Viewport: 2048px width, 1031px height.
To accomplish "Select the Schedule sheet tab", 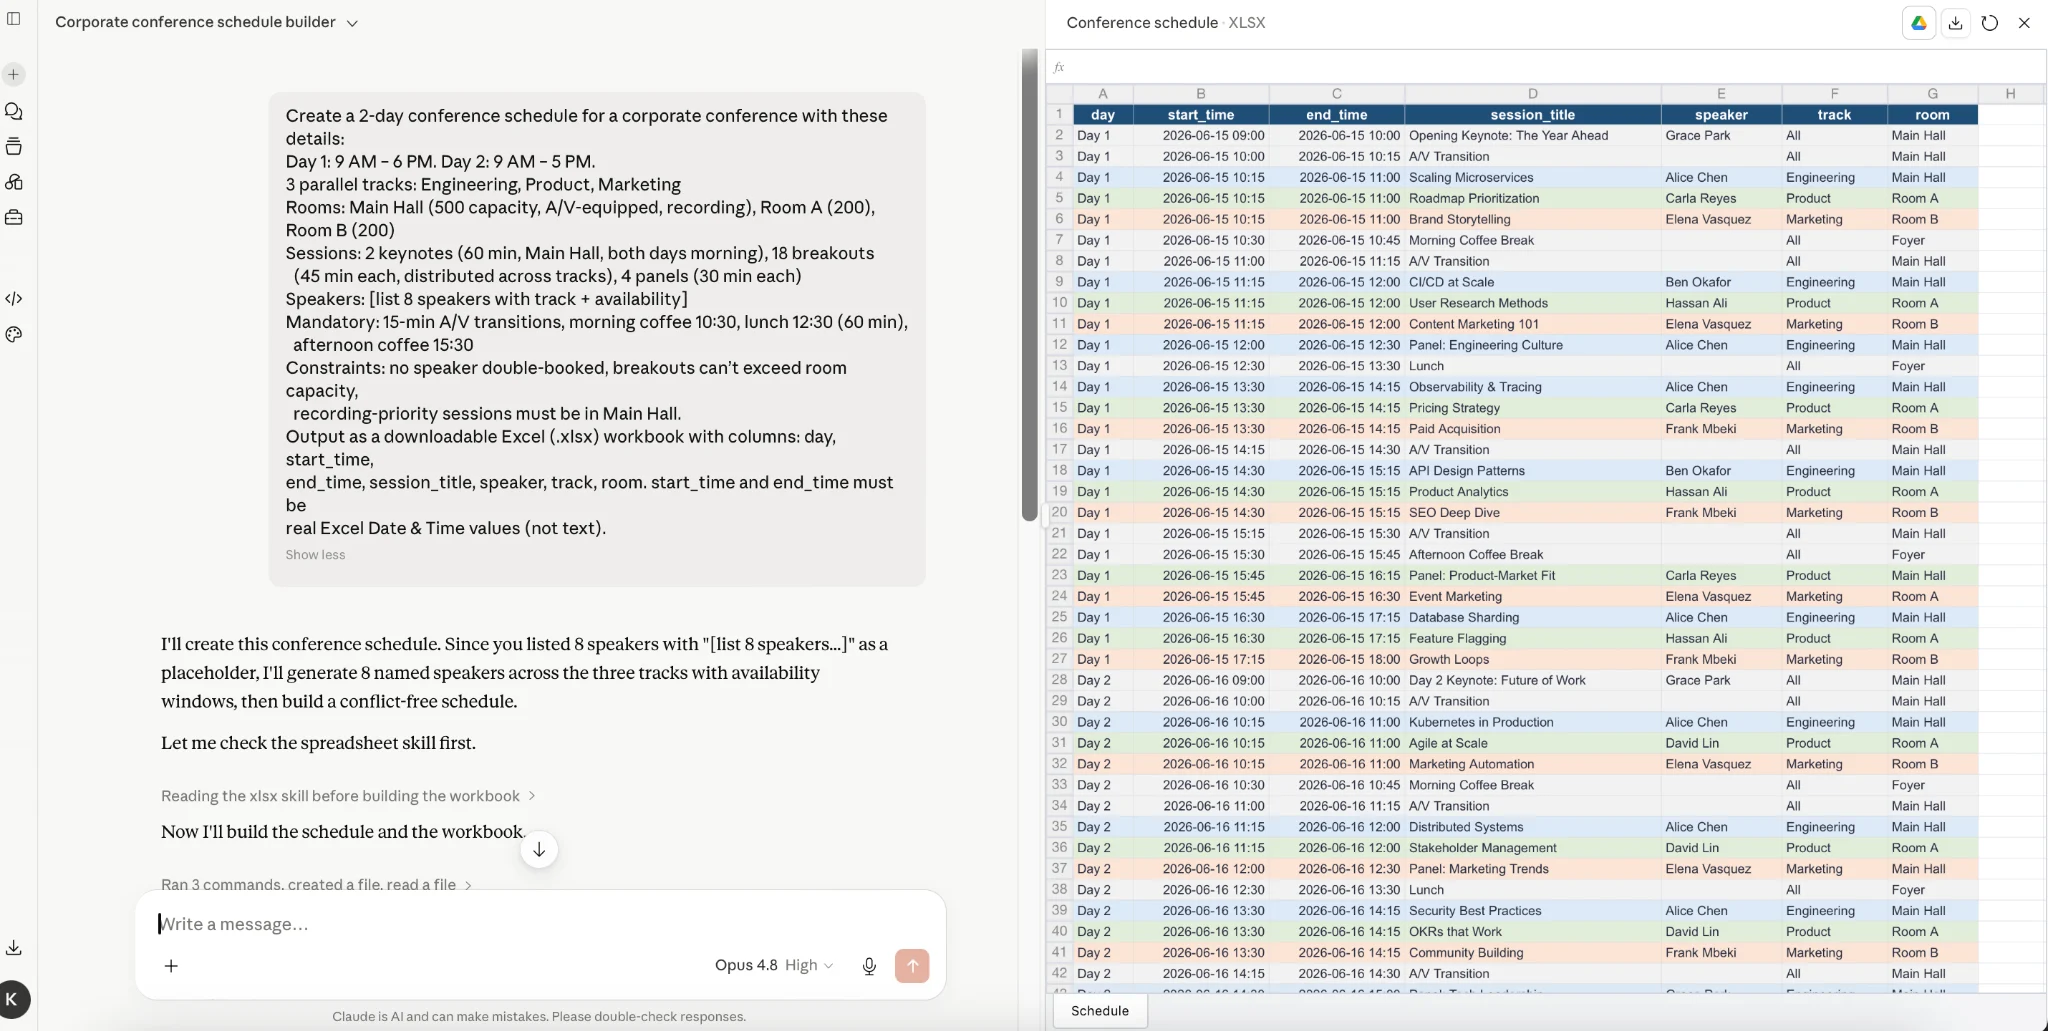I will click(x=1100, y=1011).
